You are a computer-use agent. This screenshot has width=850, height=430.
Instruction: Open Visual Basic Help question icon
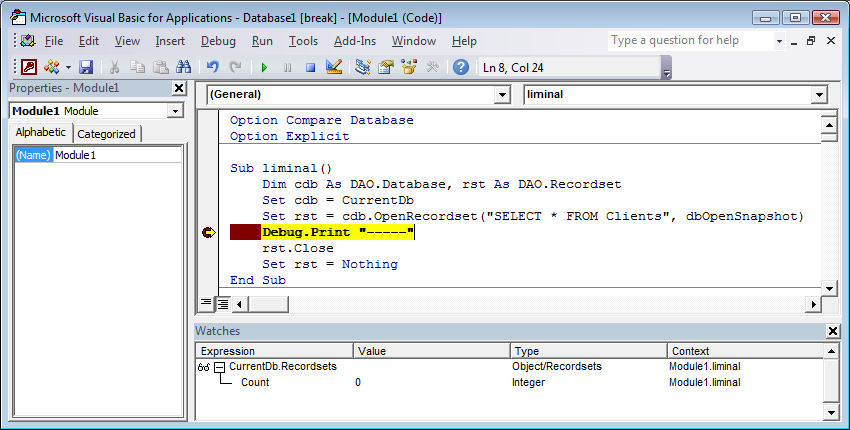461,67
